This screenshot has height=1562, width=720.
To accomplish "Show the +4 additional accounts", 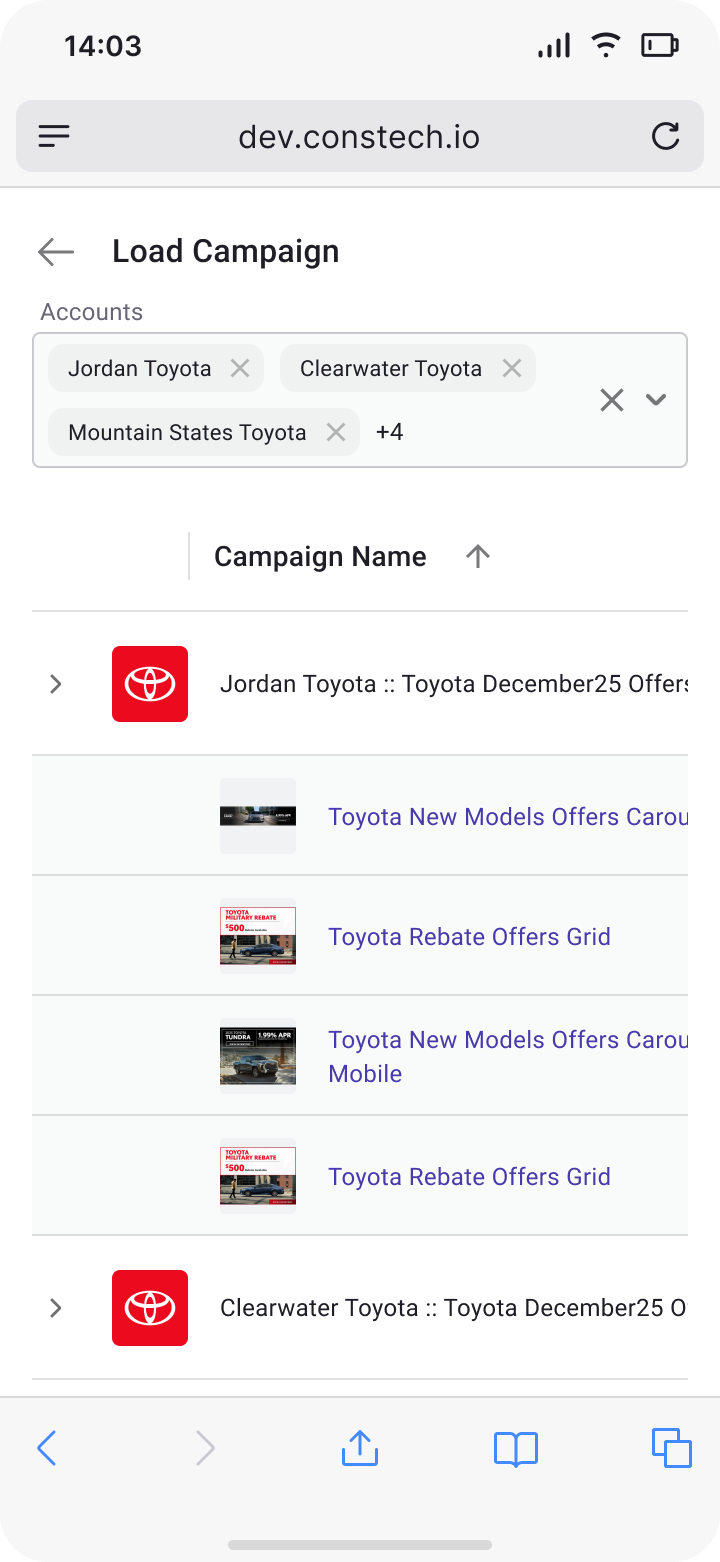I will click(x=390, y=432).
